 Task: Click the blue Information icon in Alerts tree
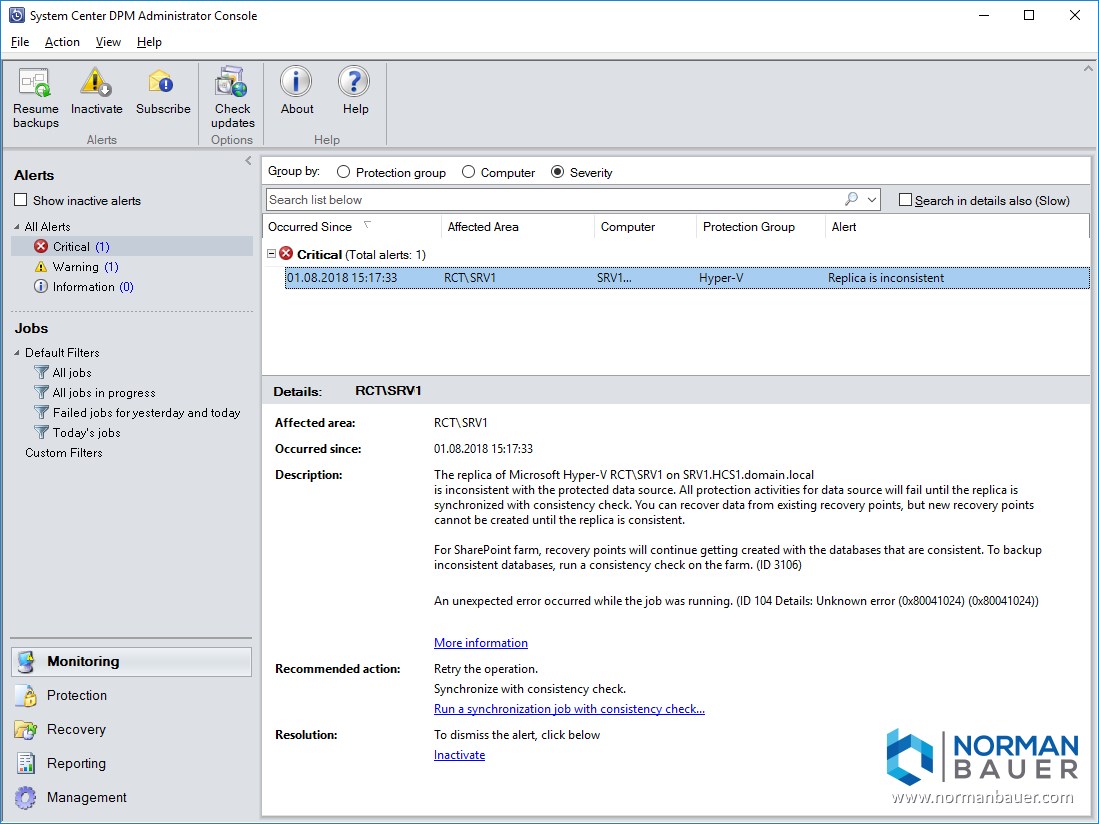[x=41, y=286]
